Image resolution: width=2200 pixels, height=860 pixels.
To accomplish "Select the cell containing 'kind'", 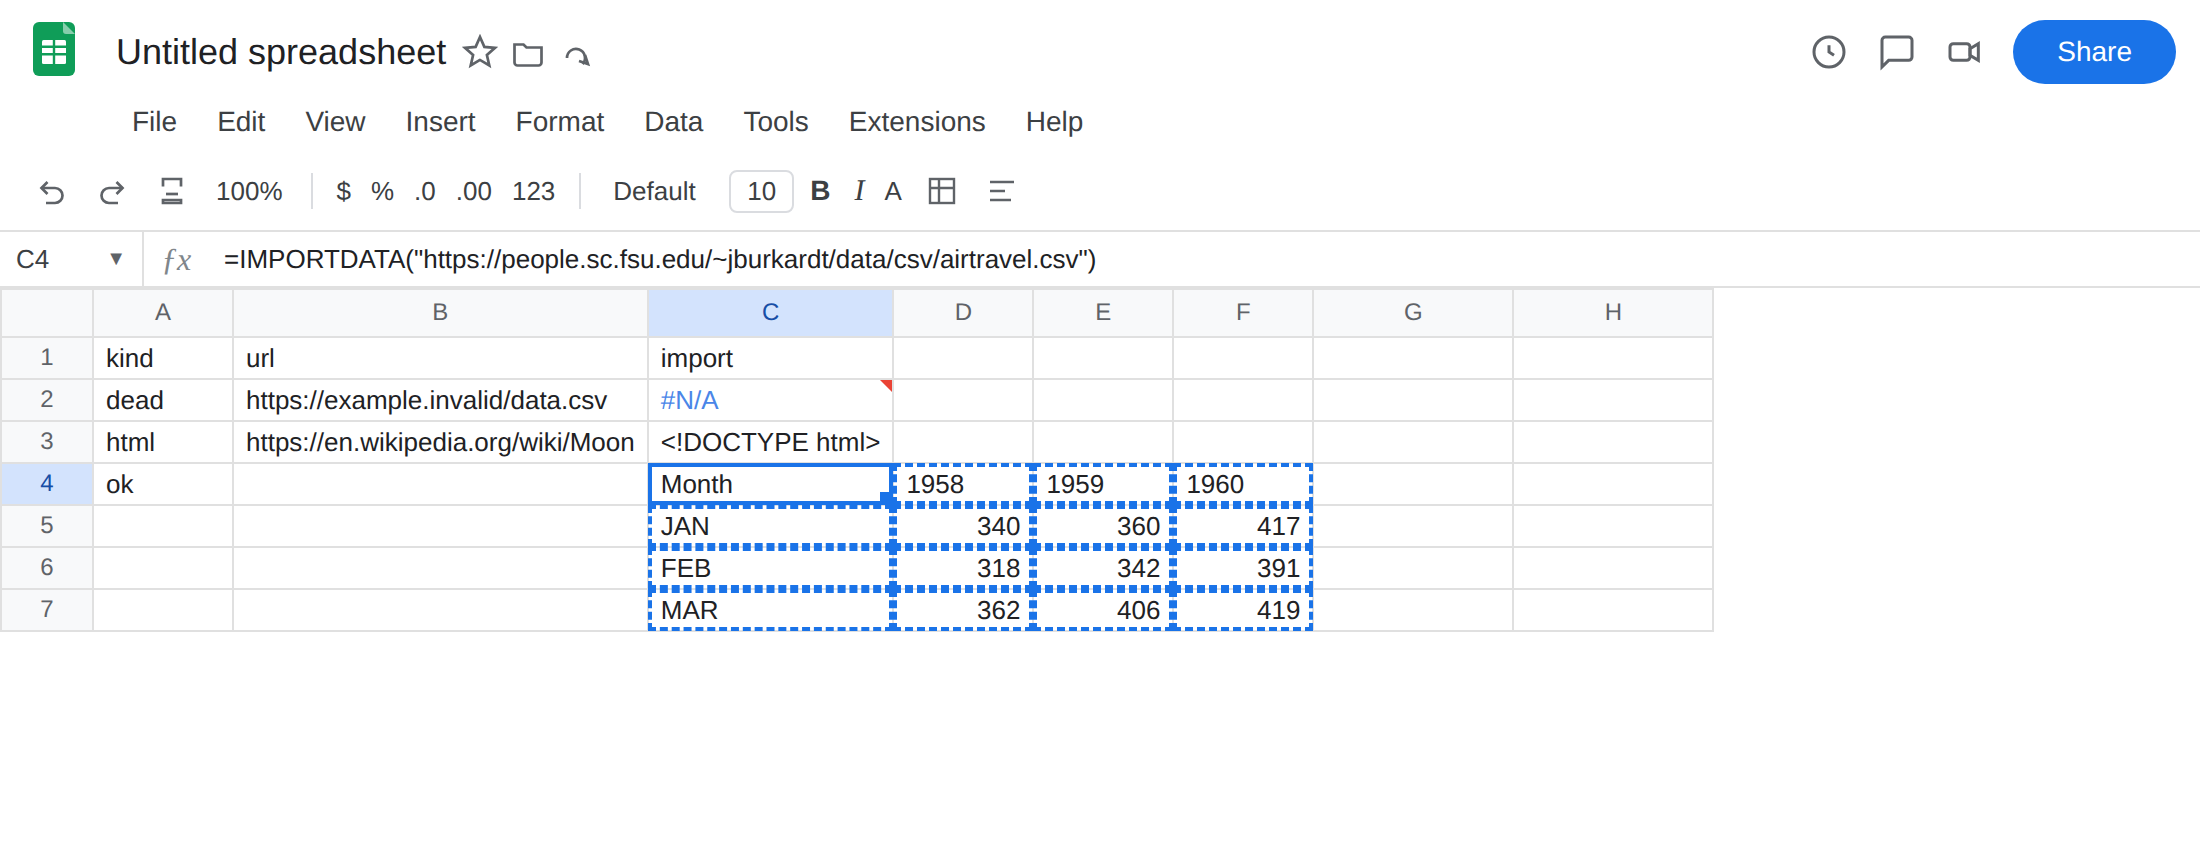I will point(163,358).
